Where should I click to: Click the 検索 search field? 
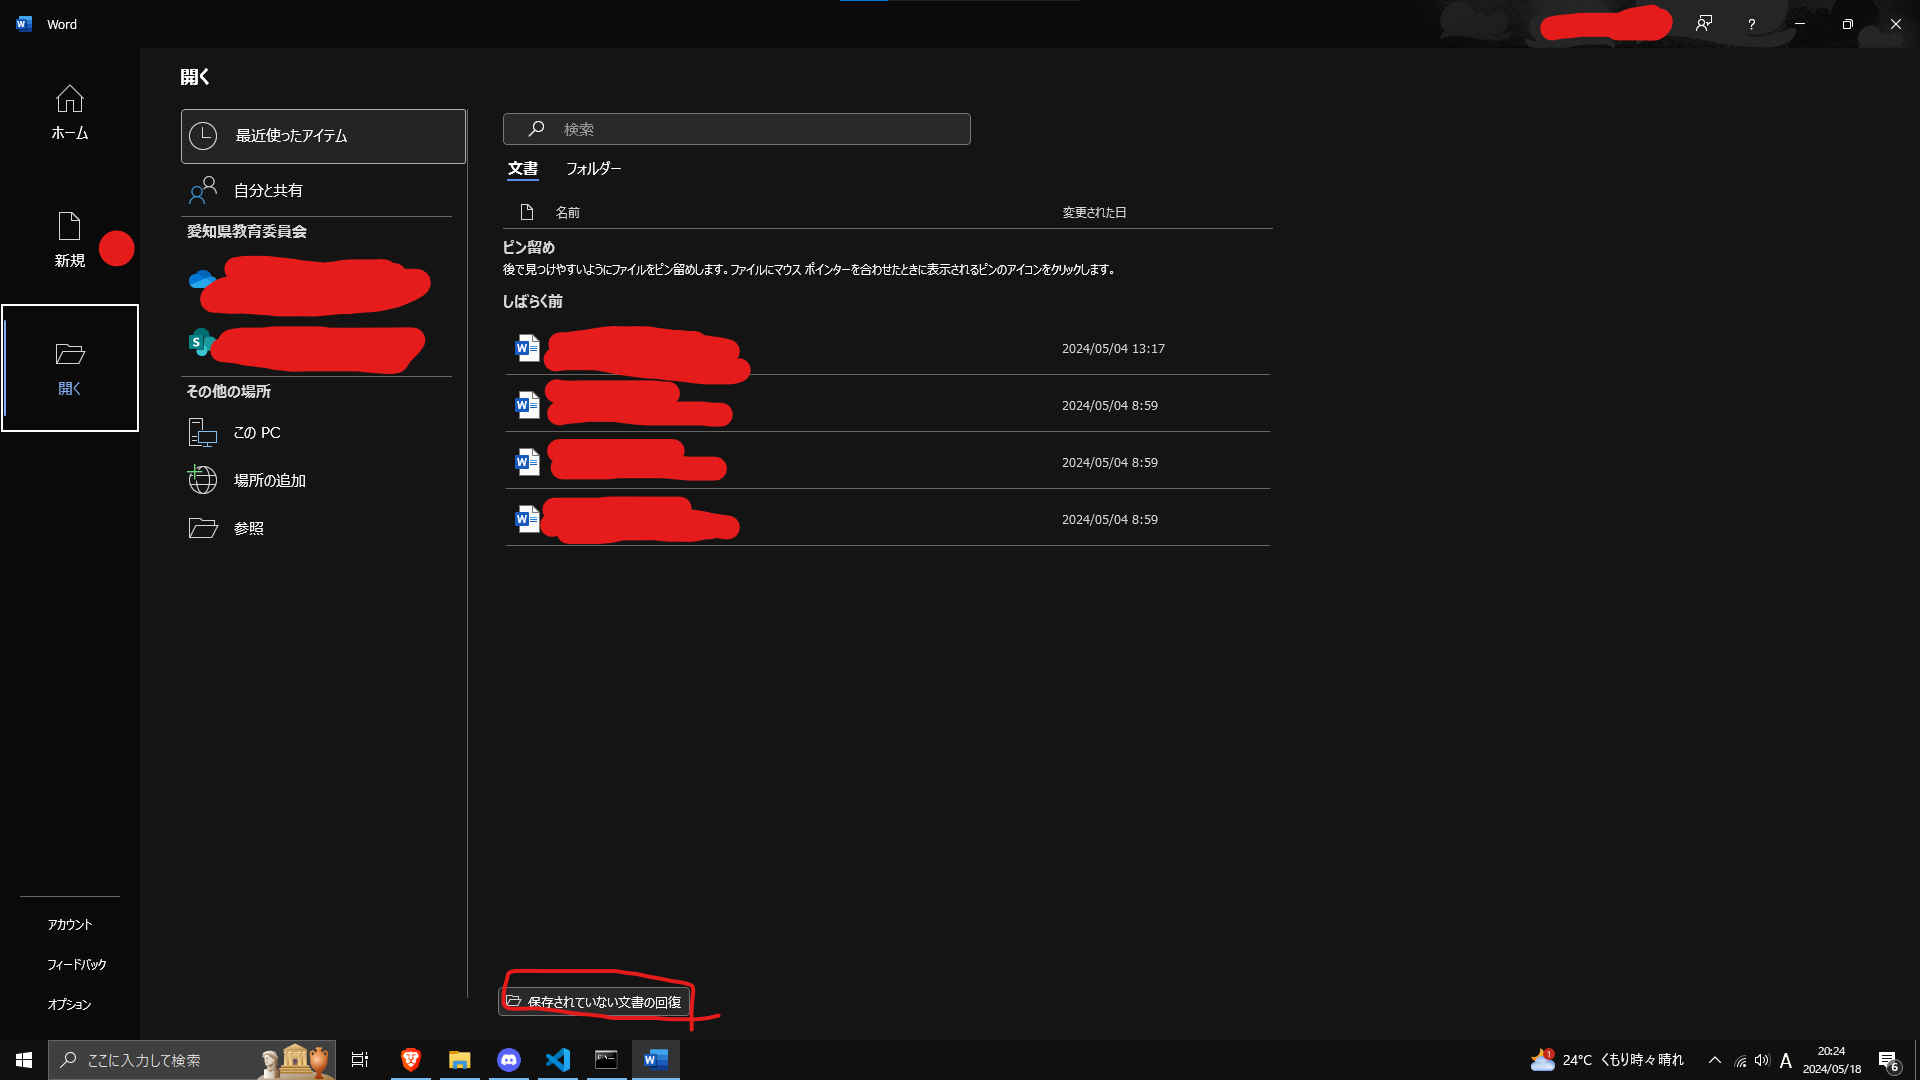click(737, 129)
